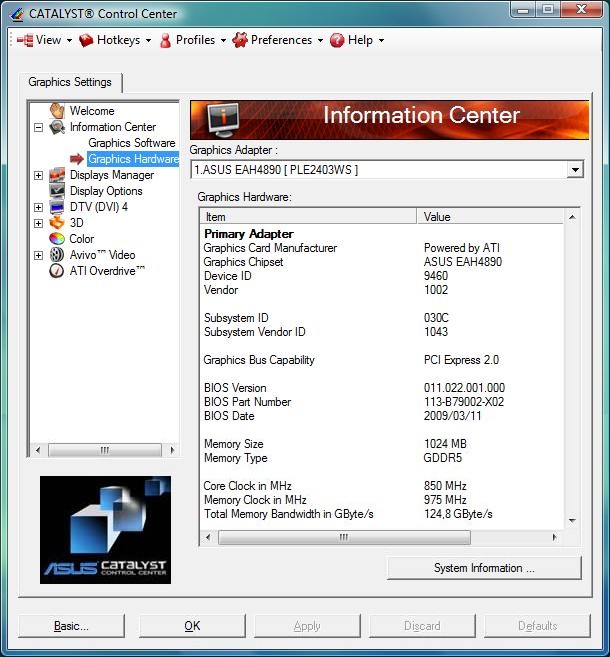Expand the DTV (DVI) 4 node

(39, 207)
